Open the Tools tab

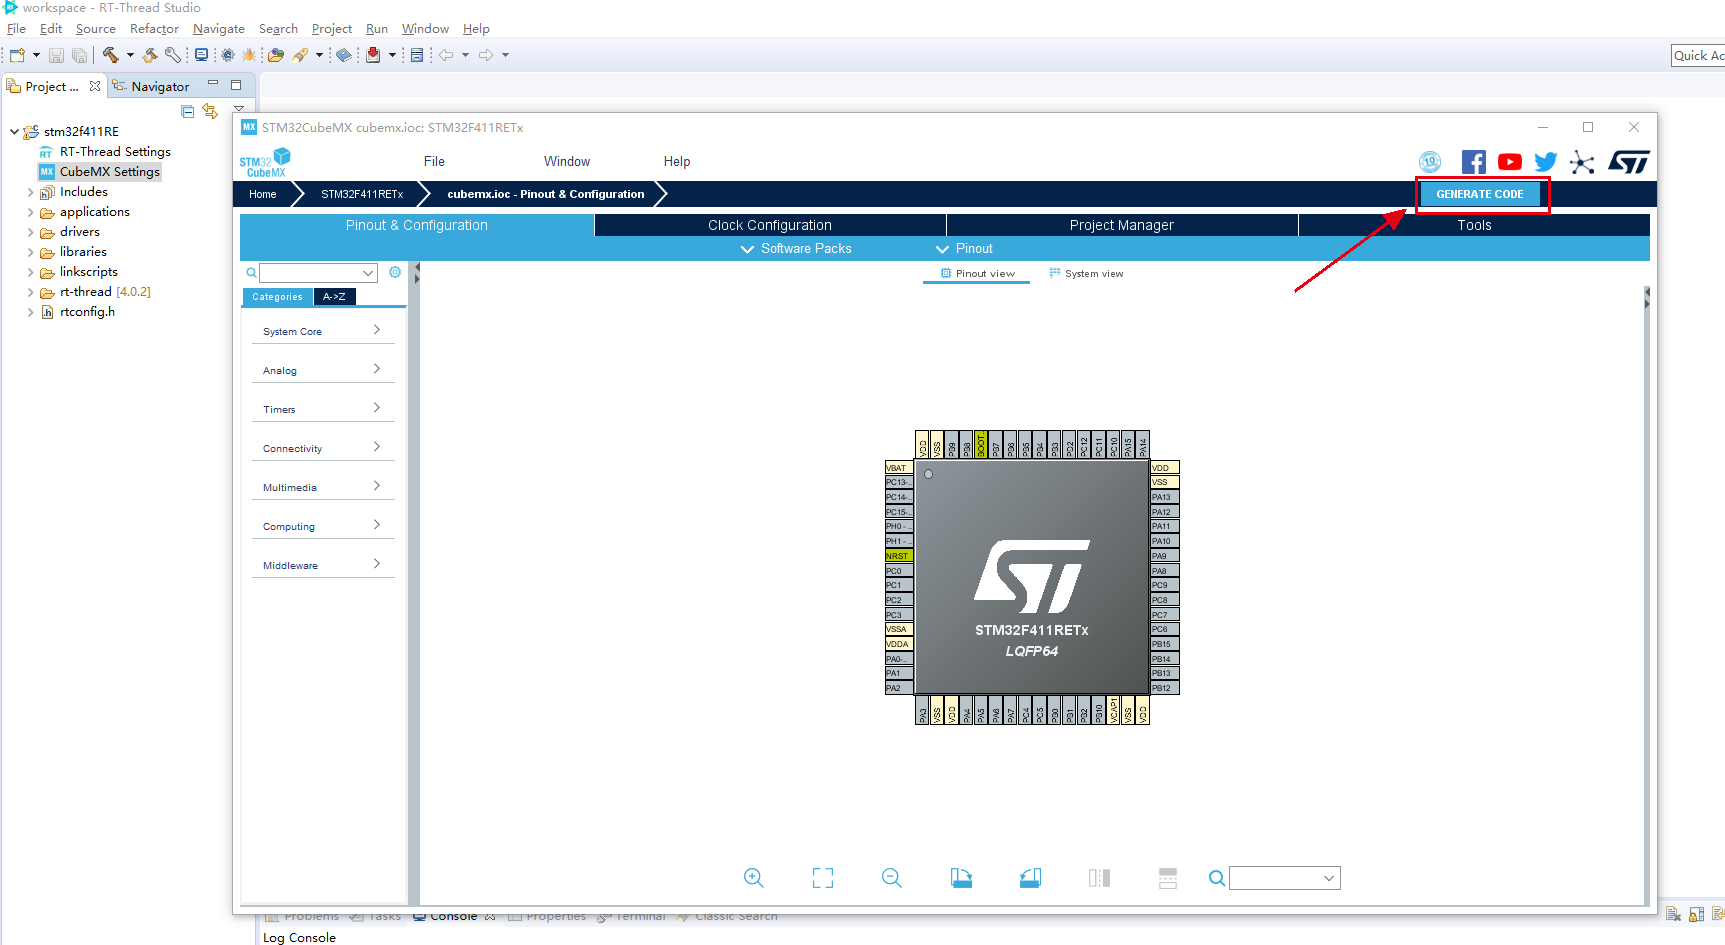(x=1474, y=225)
